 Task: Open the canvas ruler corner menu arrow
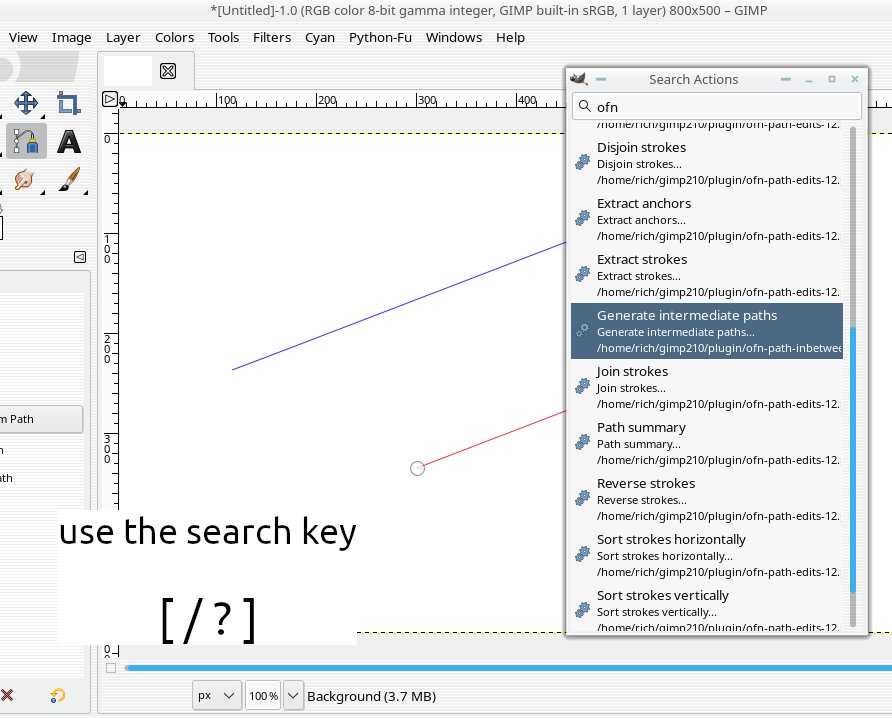coord(110,99)
